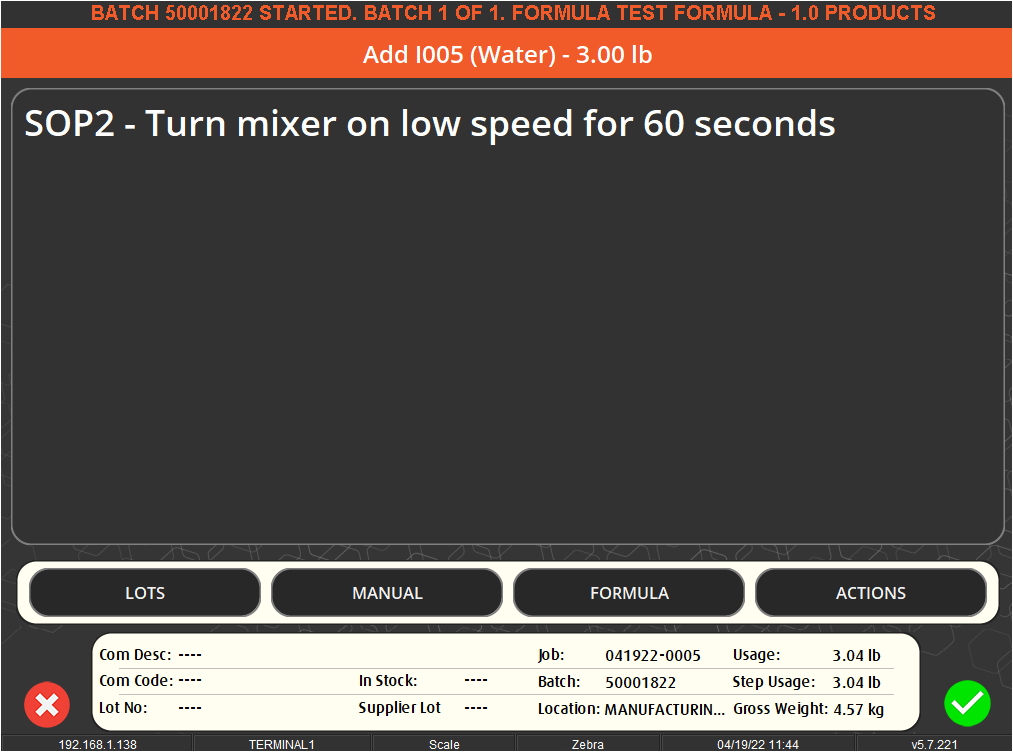This screenshot has width=1013, height=752.
Task: Click the version v5.7.221 label
Action: click(x=934, y=744)
